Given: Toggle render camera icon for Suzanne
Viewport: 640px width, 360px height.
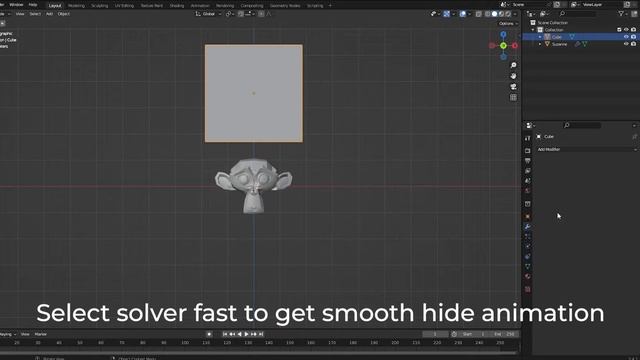Looking at the screenshot, I should (633, 44).
